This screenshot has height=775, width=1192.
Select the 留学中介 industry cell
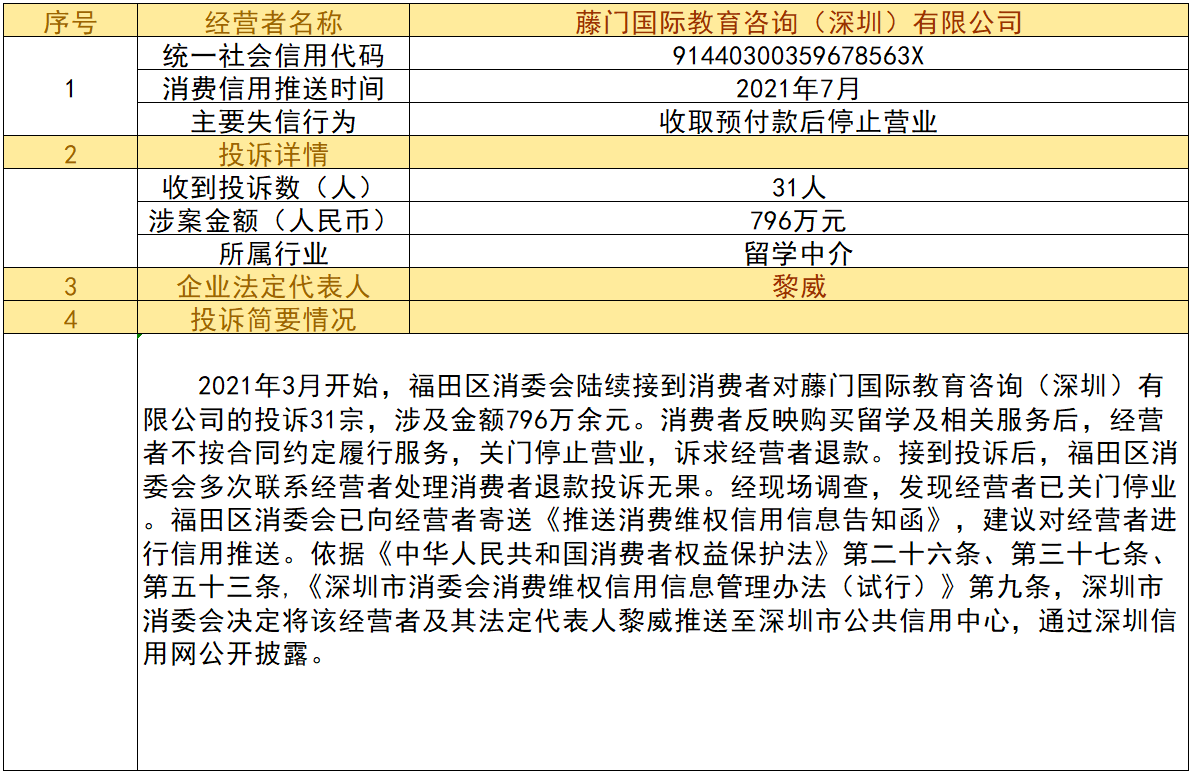pyautogui.click(x=798, y=254)
